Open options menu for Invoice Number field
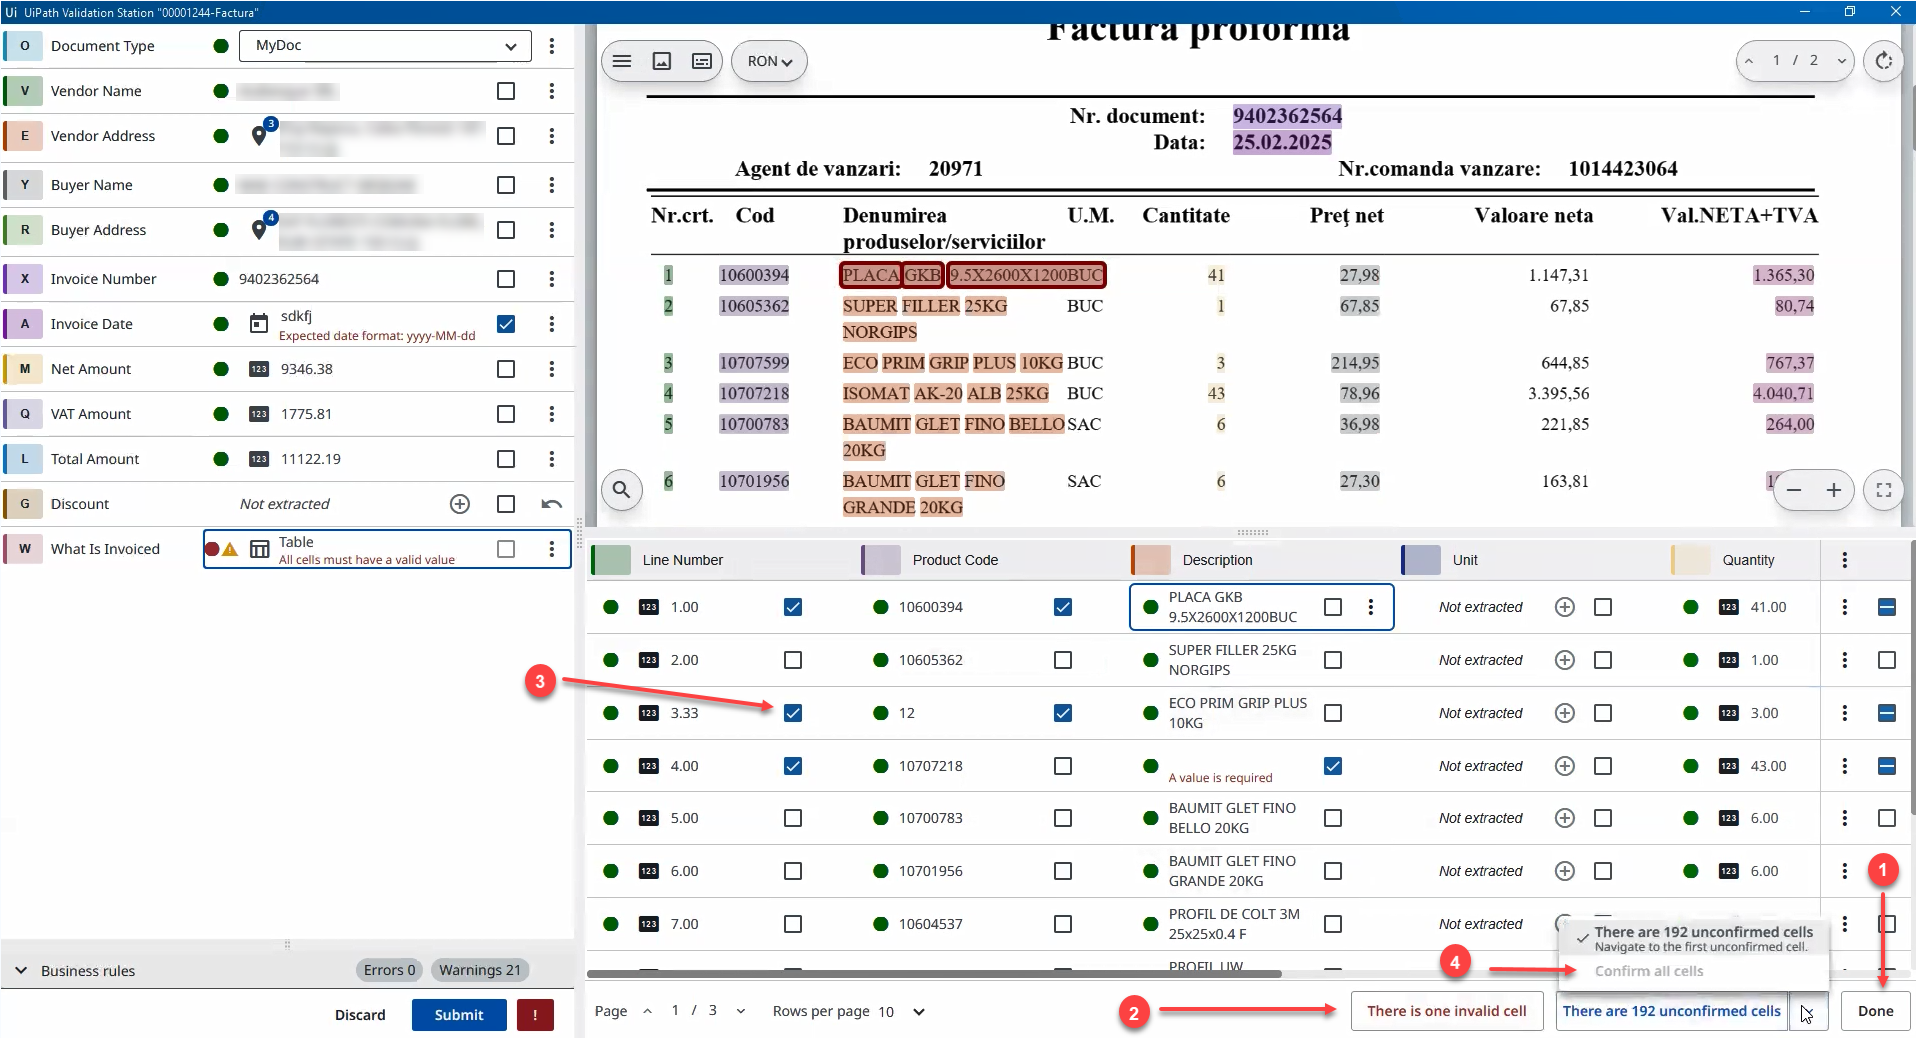The width and height of the screenshot is (1916, 1038). pos(551,279)
